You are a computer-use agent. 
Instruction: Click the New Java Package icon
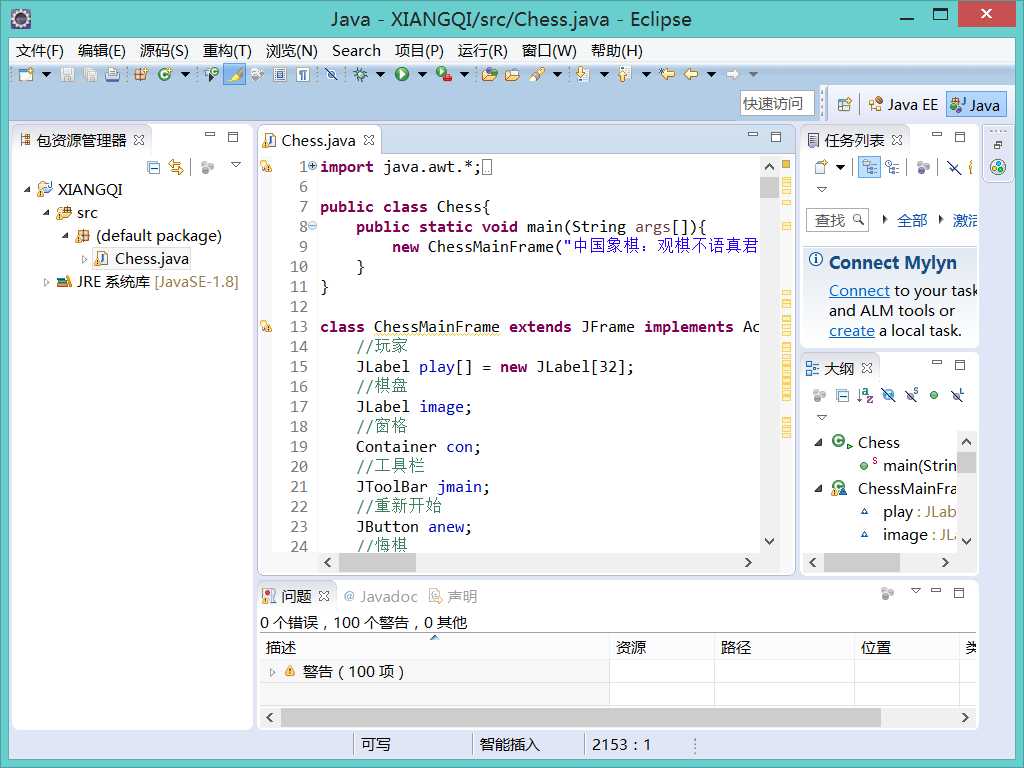[x=140, y=74]
